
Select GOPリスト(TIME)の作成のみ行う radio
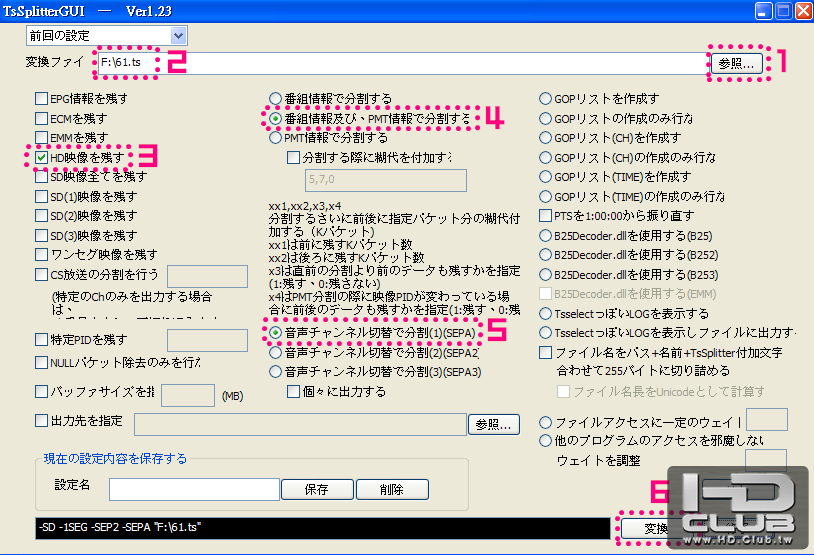point(545,196)
